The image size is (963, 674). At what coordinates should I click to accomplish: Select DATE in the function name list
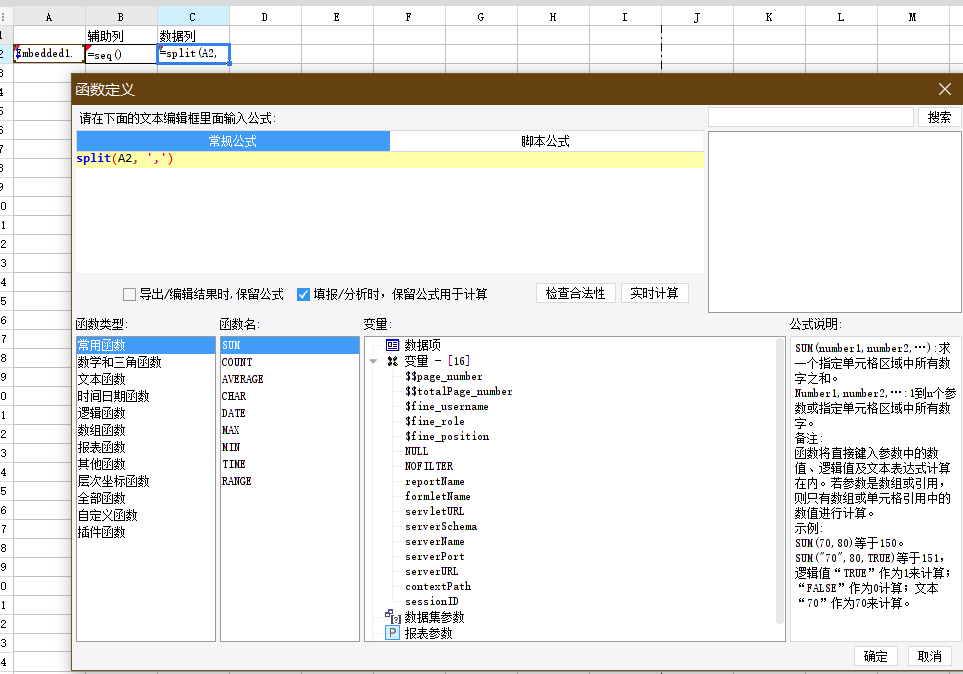pos(290,413)
